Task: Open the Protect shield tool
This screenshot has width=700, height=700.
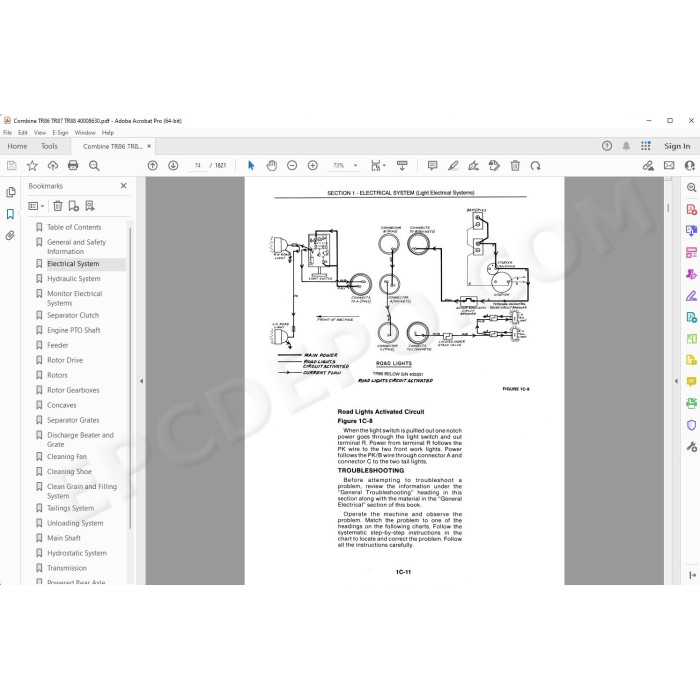Action: tap(691, 425)
